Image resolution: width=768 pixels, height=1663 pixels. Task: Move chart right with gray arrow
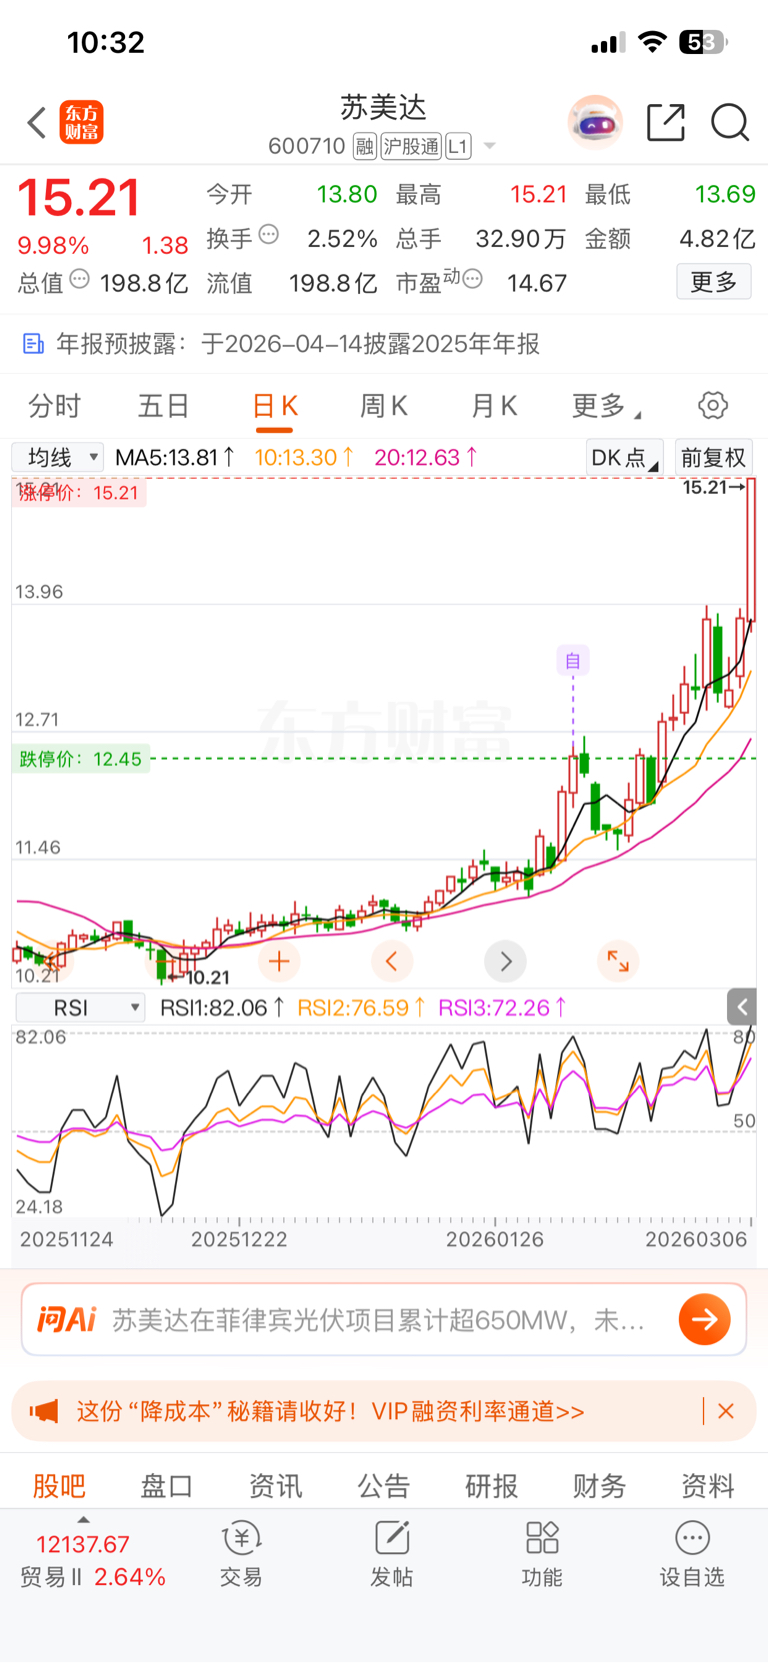[x=505, y=962]
